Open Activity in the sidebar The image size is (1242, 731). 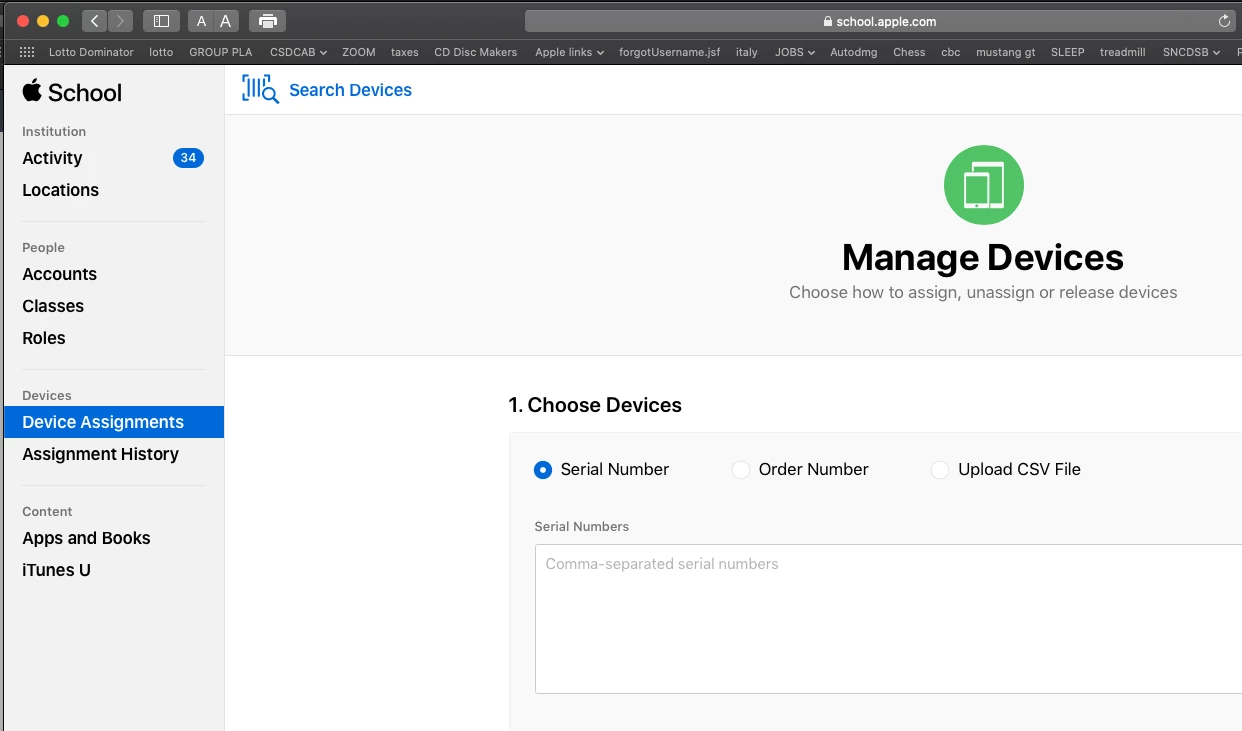[x=52, y=158]
